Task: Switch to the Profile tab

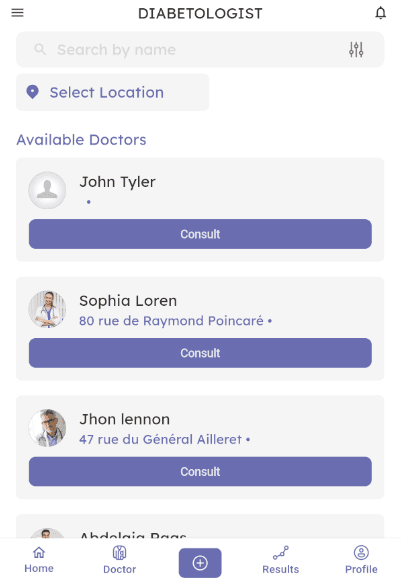Action: click(x=361, y=560)
